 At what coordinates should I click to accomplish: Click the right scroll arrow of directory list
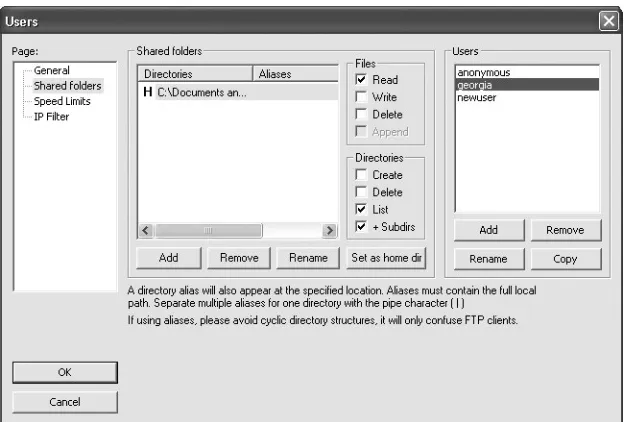point(330,230)
